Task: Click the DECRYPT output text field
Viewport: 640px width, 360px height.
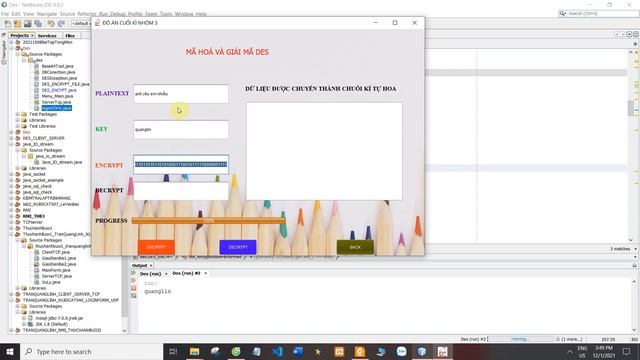Action: click(x=181, y=191)
